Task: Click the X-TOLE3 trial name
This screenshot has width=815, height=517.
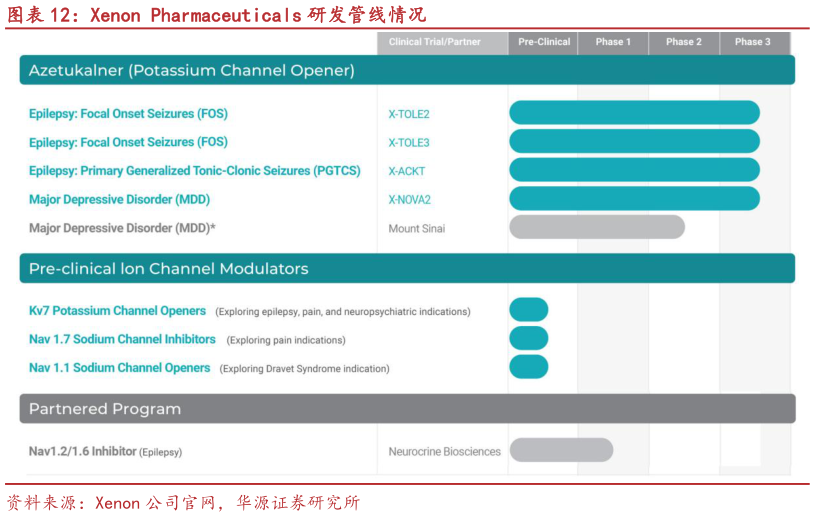Action: (x=409, y=143)
